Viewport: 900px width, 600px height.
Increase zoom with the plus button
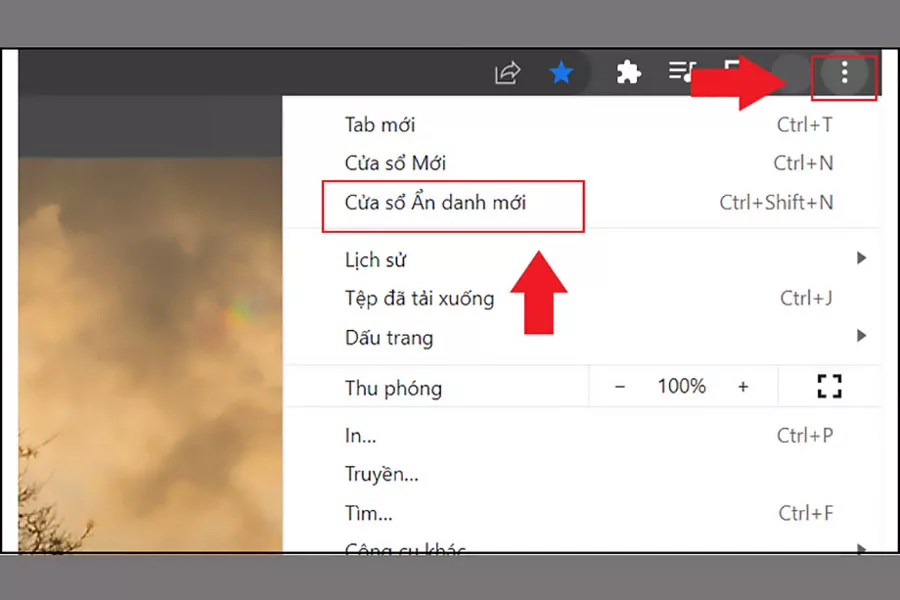743,387
